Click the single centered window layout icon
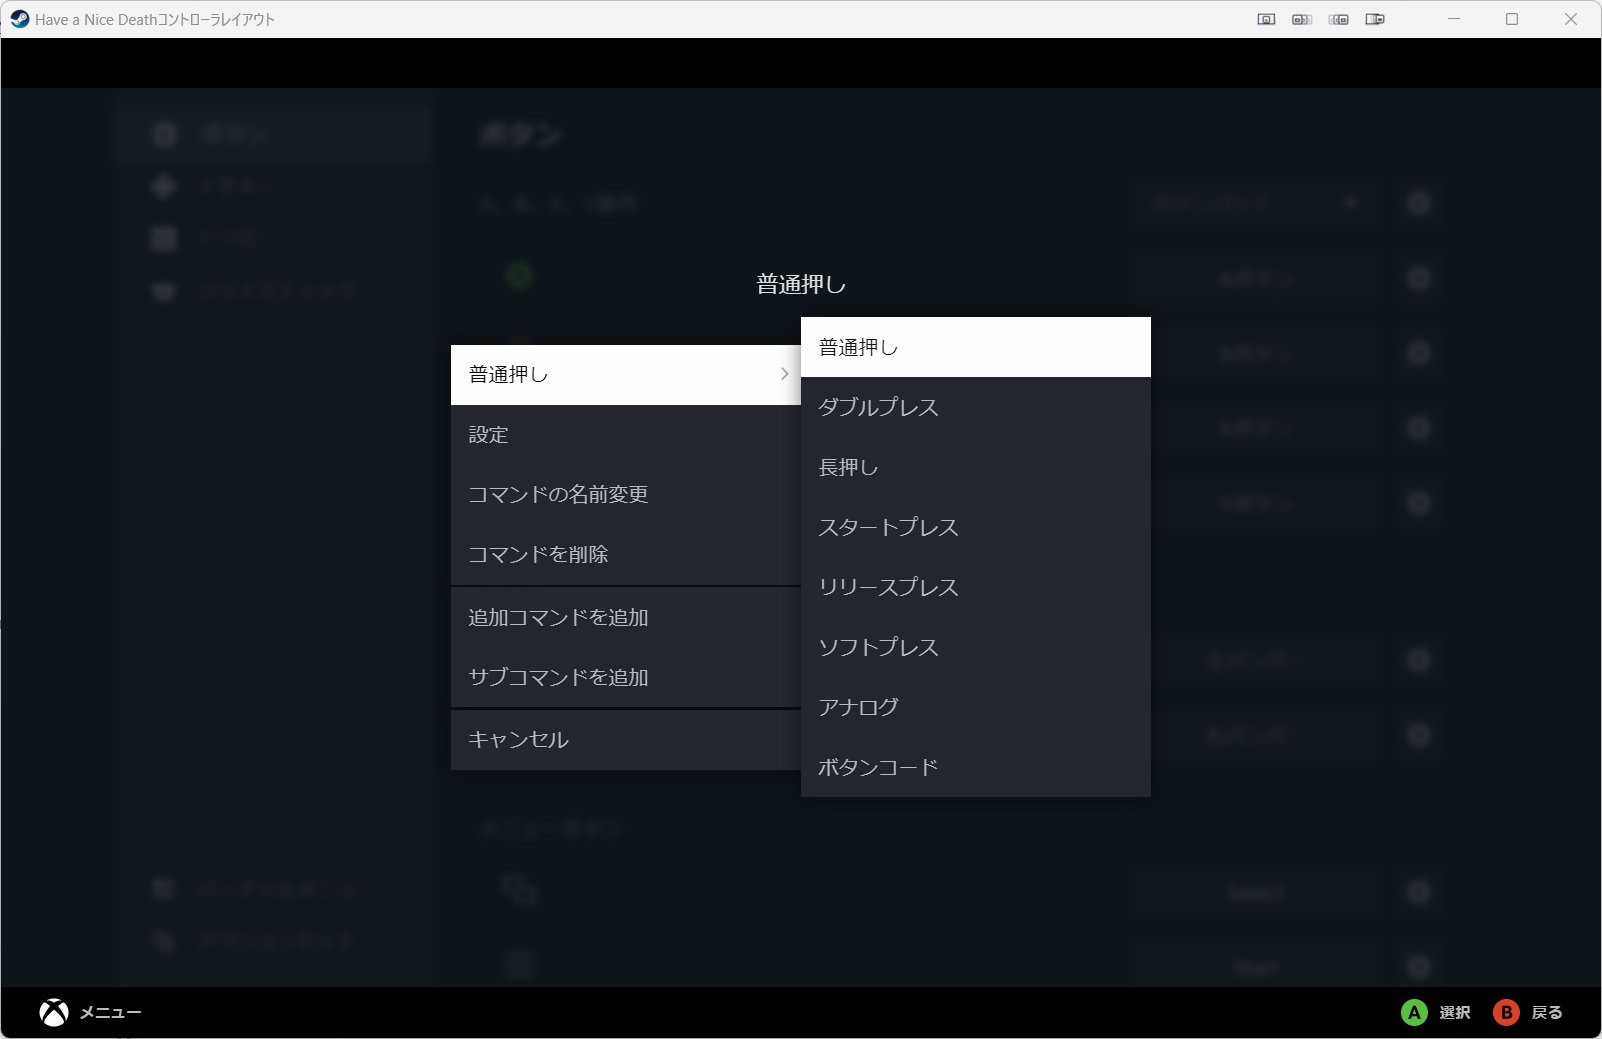Image resolution: width=1602 pixels, height=1039 pixels. pos(1266,19)
